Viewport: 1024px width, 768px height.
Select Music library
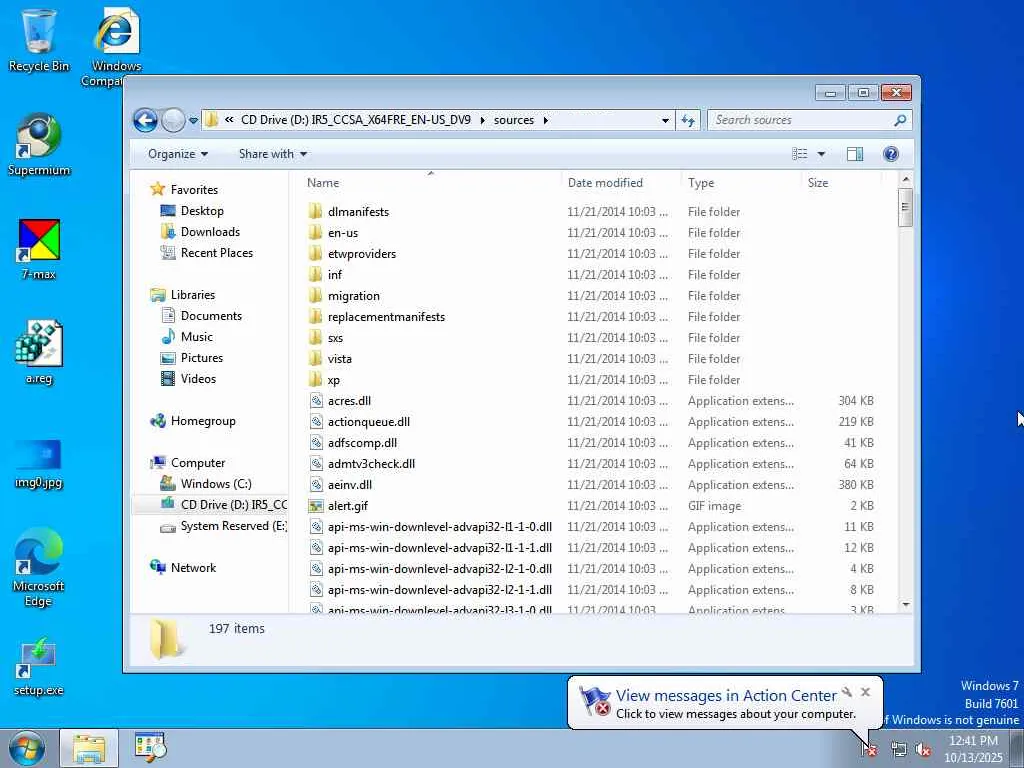tap(196, 337)
